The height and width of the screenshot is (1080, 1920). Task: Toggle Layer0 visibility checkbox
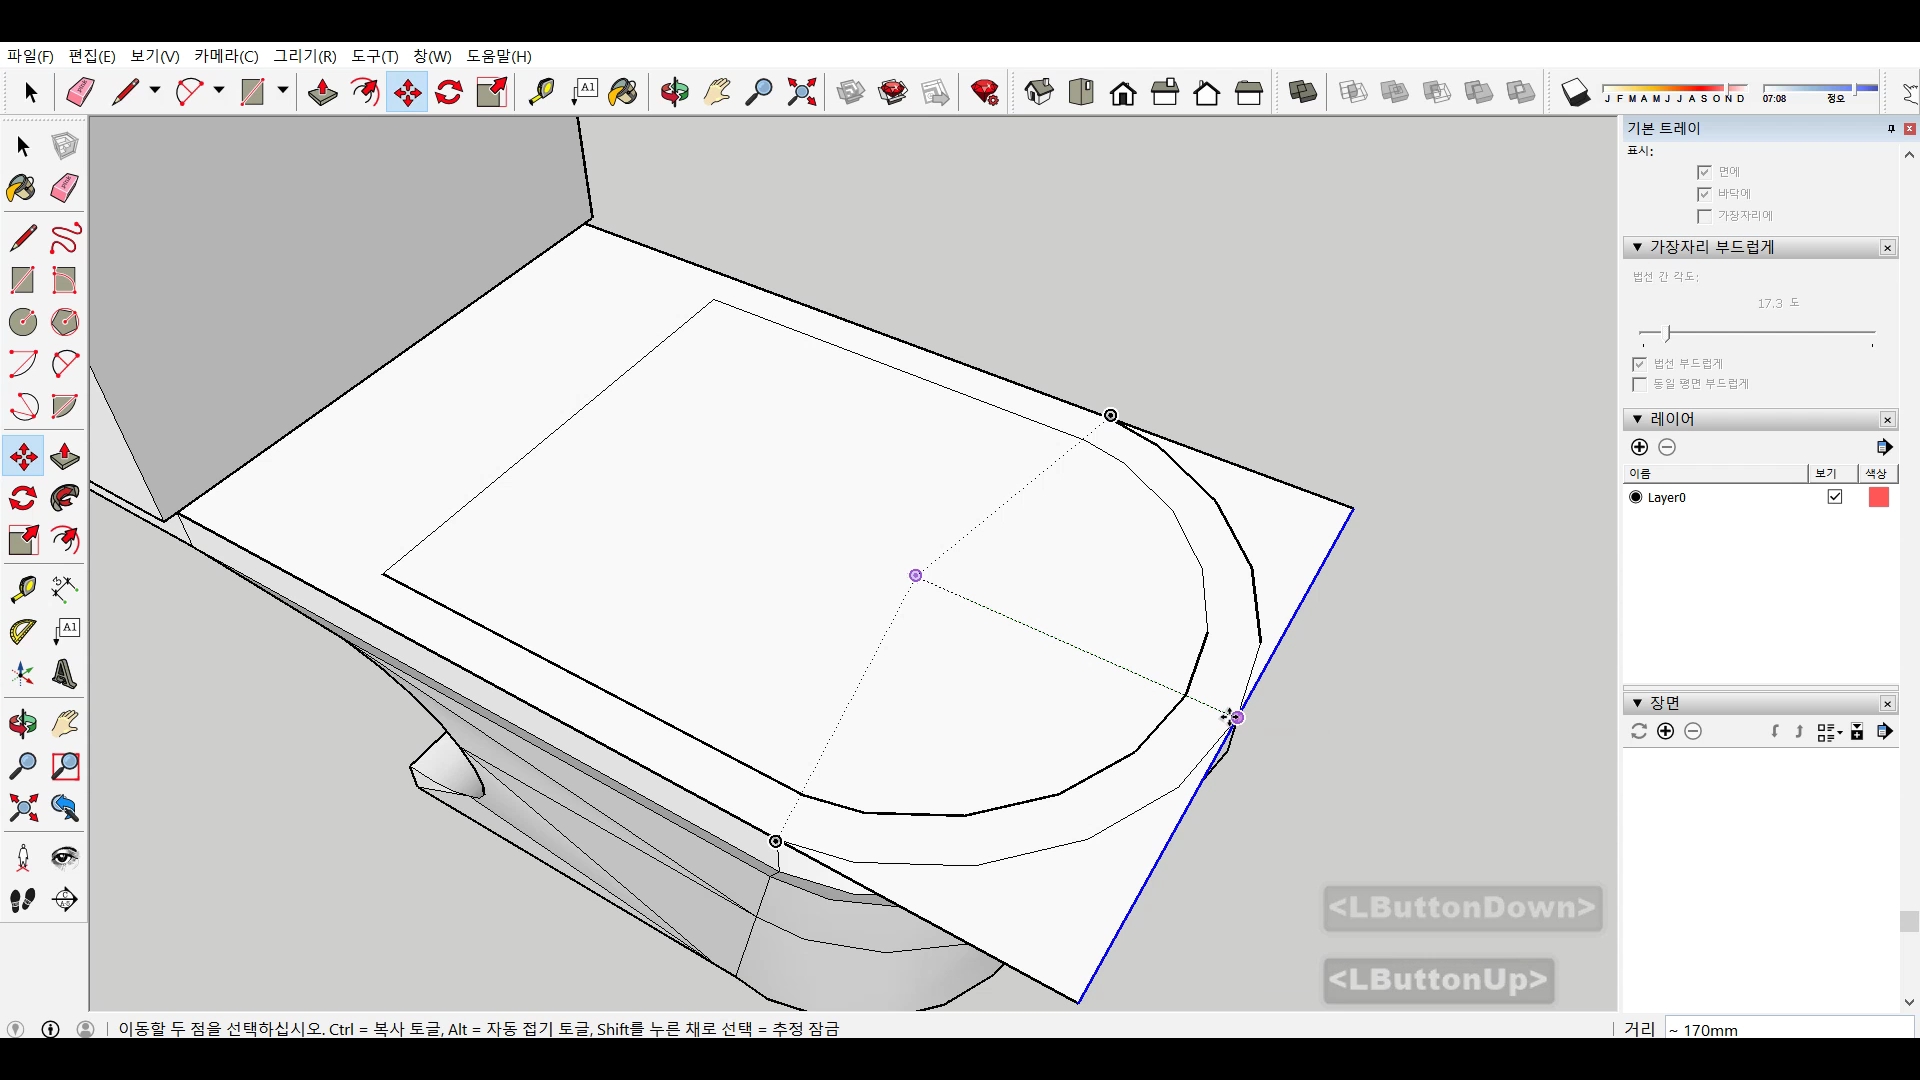(x=1835, y=497)
